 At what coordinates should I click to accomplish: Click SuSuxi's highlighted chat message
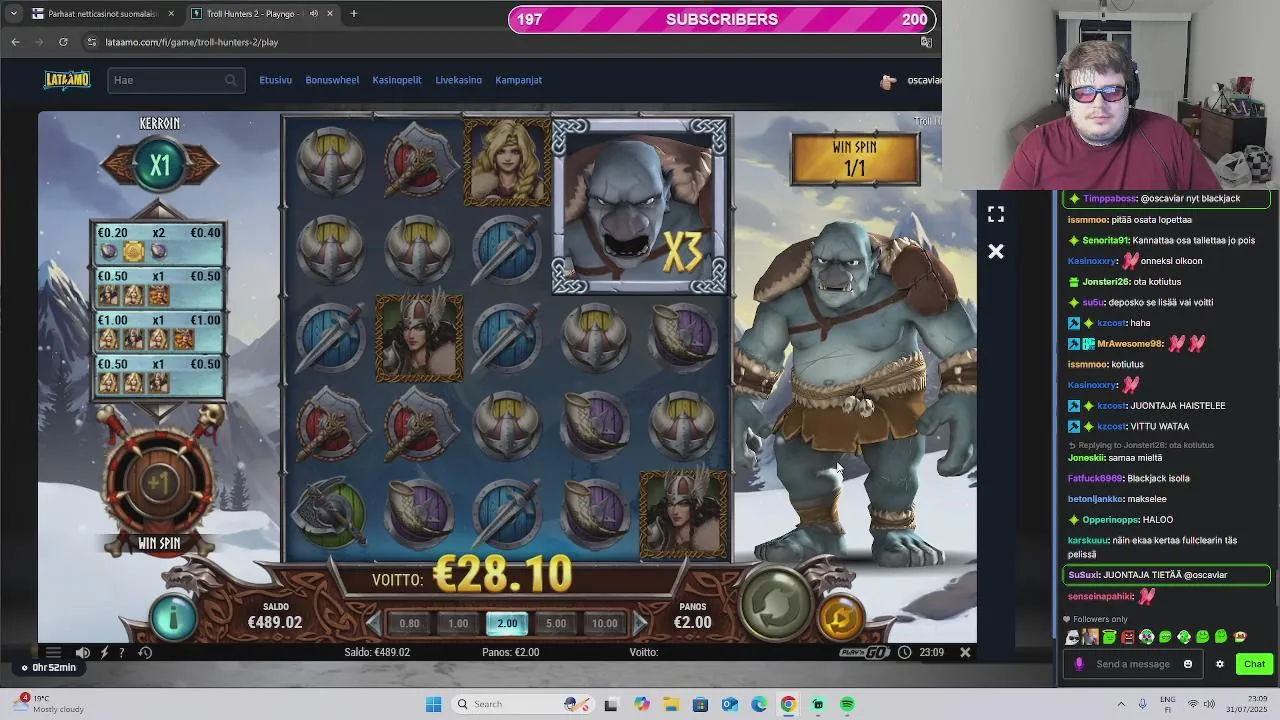coord(1166,575)
